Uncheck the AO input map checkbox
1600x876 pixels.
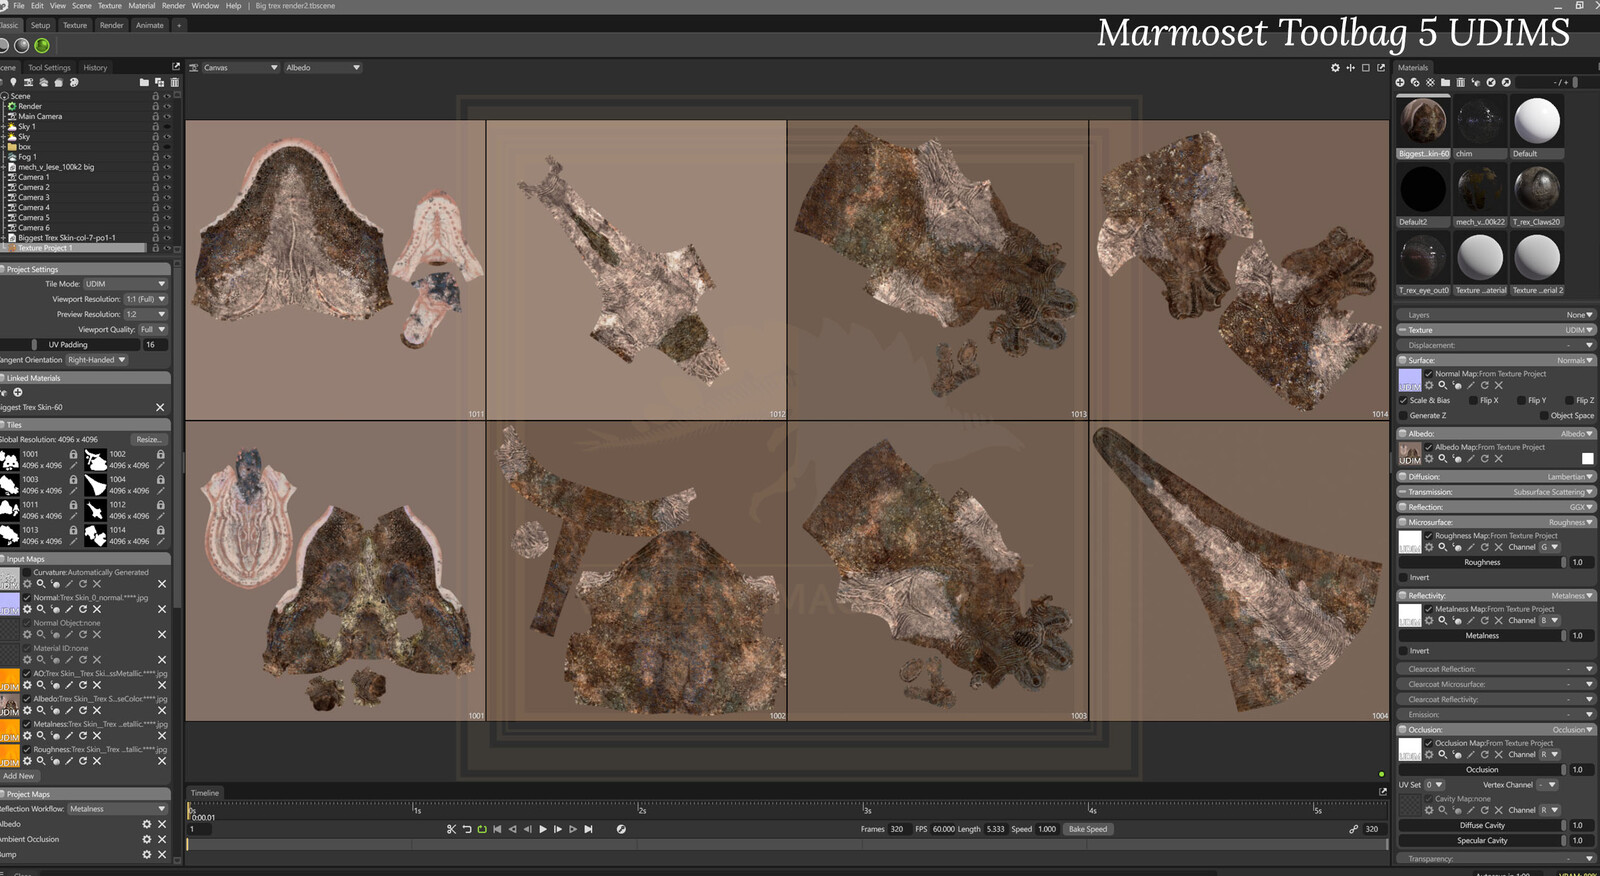(x=27, y=674)
